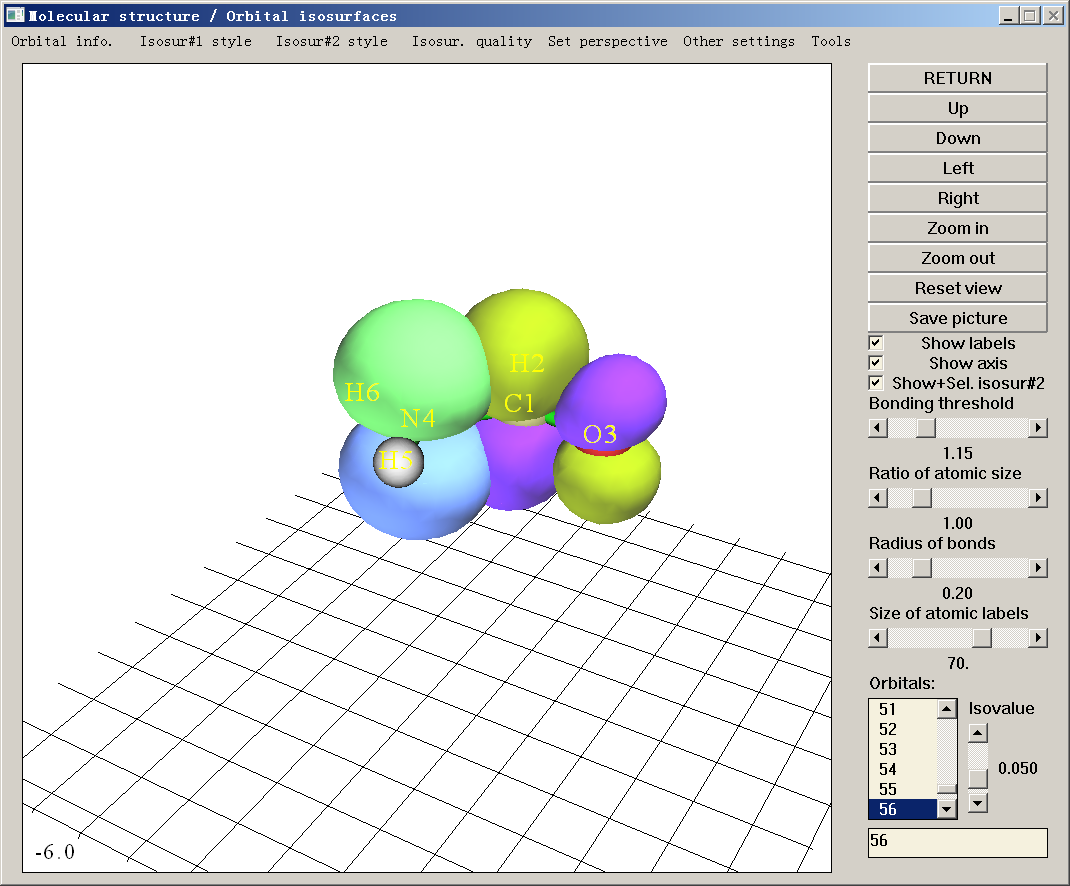Rotate view with Right button
1070x886 pixels.
[957, 198]
